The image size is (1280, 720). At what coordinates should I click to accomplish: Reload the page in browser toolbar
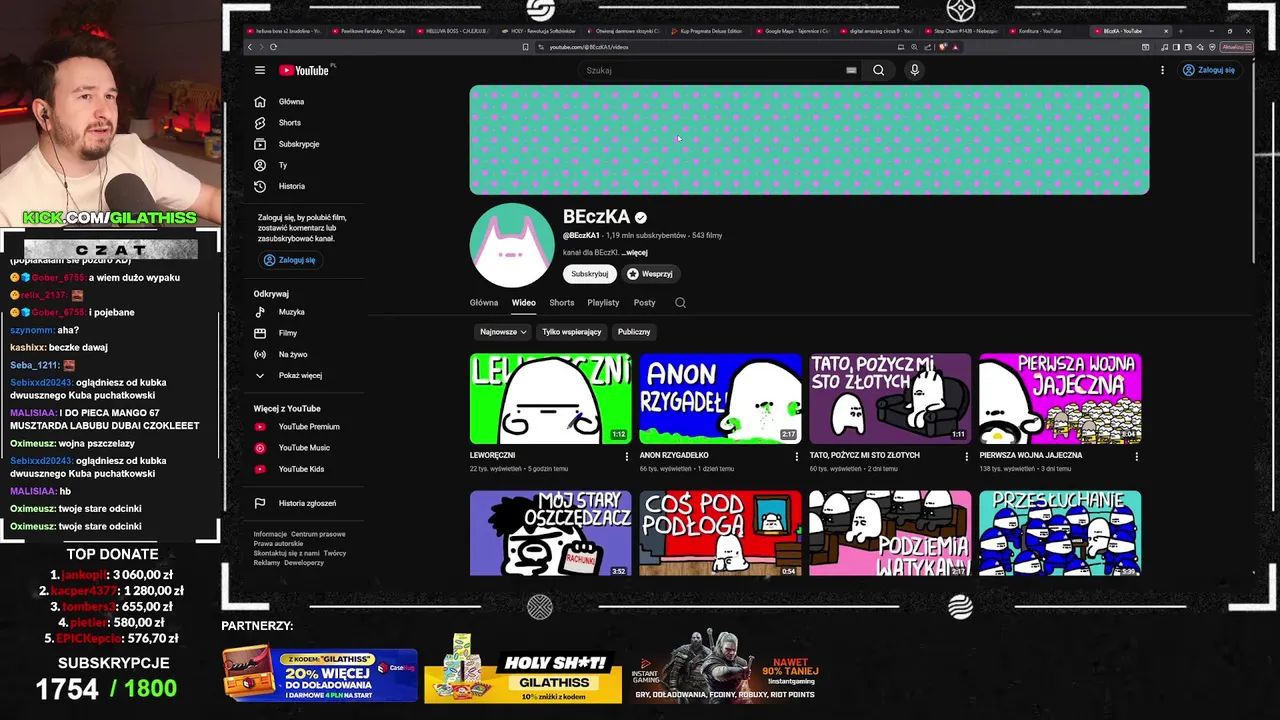273,47
